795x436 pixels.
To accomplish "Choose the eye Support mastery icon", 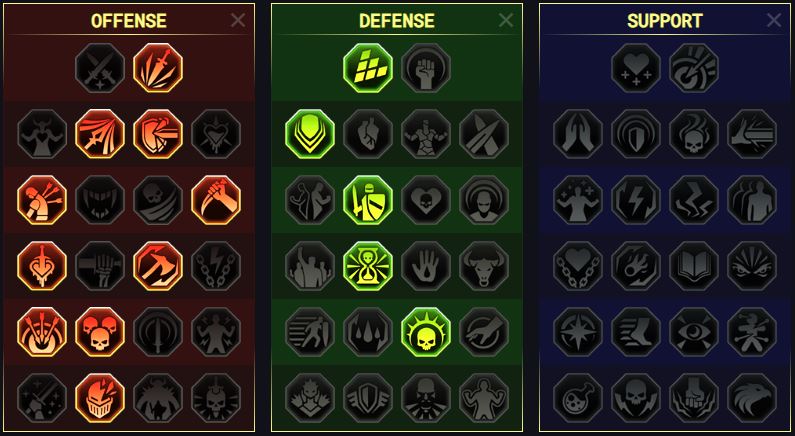I will [x=694, y=332].
